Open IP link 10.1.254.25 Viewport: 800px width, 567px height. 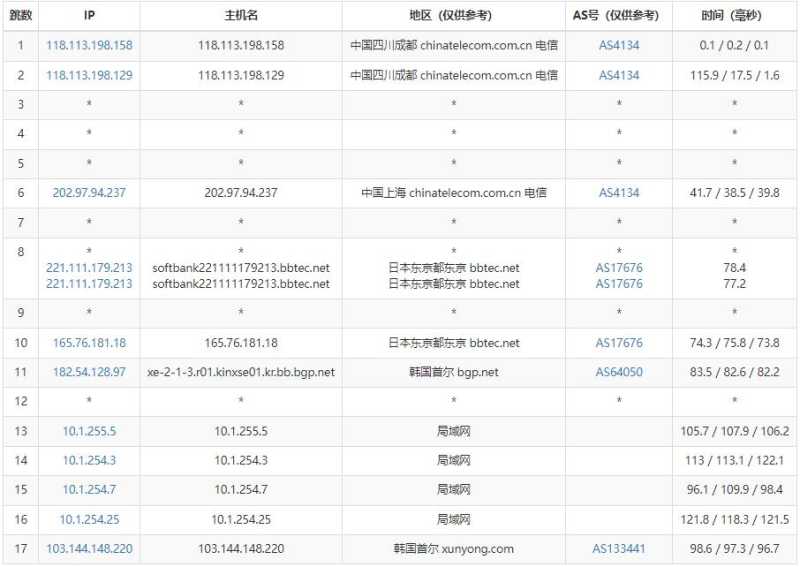click(89, 520)
